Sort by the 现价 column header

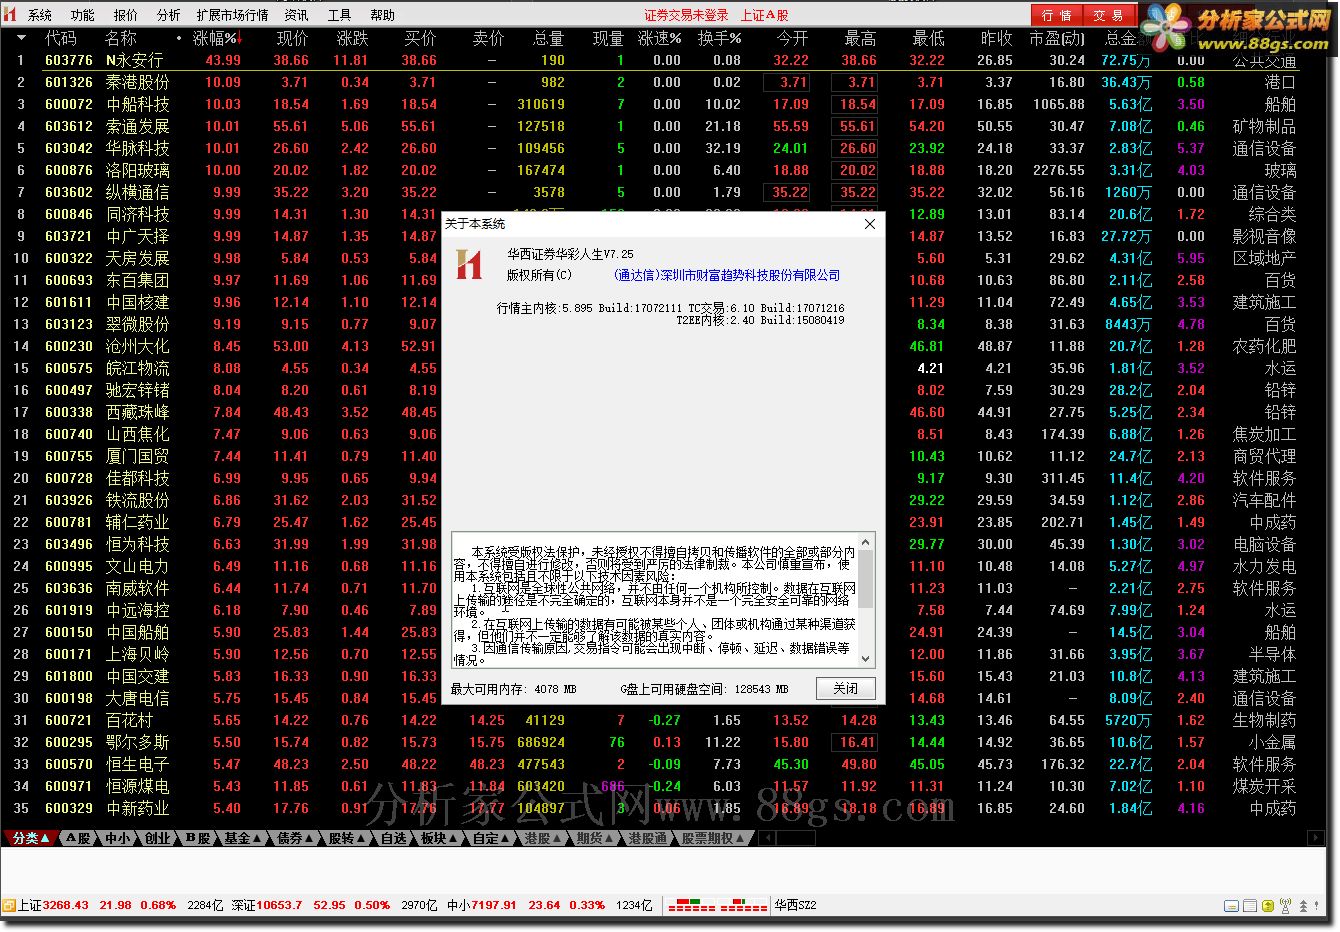coord(292,38)
